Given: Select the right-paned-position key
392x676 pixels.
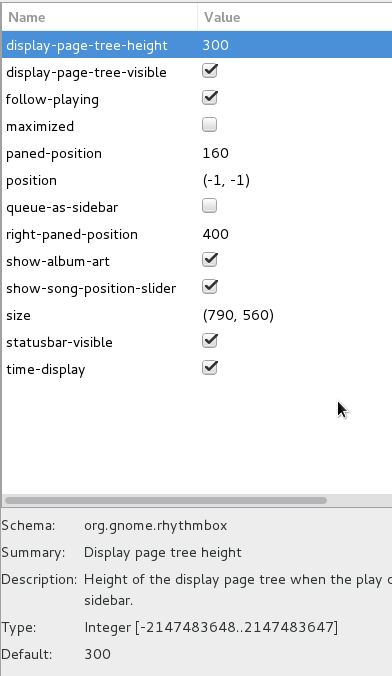Looking at the screenshot, I should (72, 235).
